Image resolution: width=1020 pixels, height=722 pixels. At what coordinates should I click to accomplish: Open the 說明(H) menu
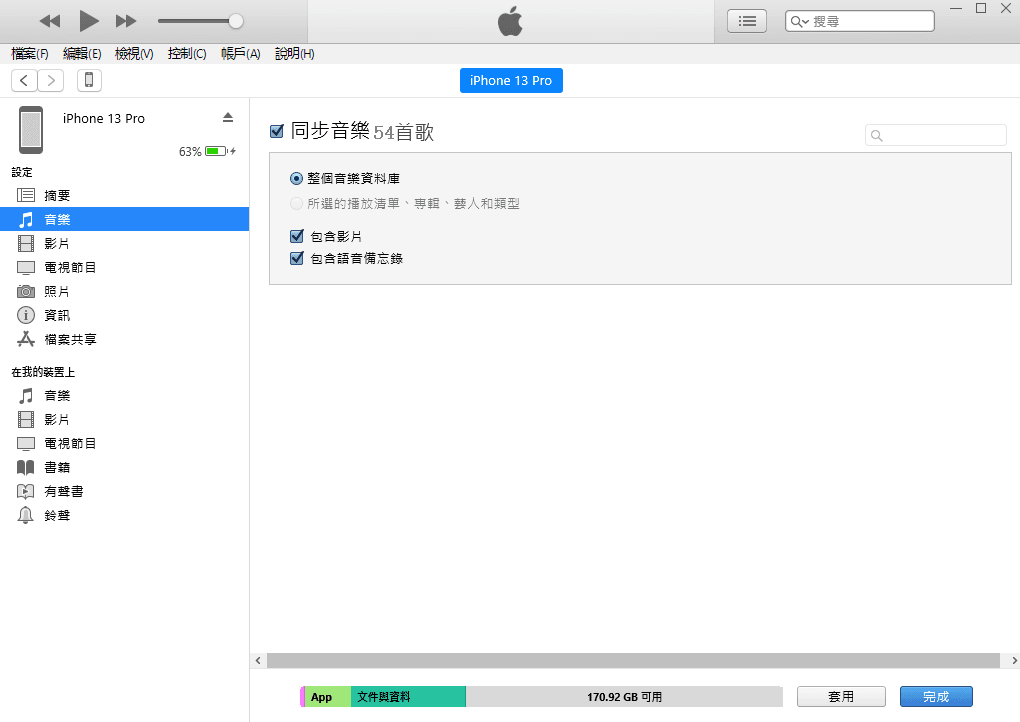click(x=295, y=54)
